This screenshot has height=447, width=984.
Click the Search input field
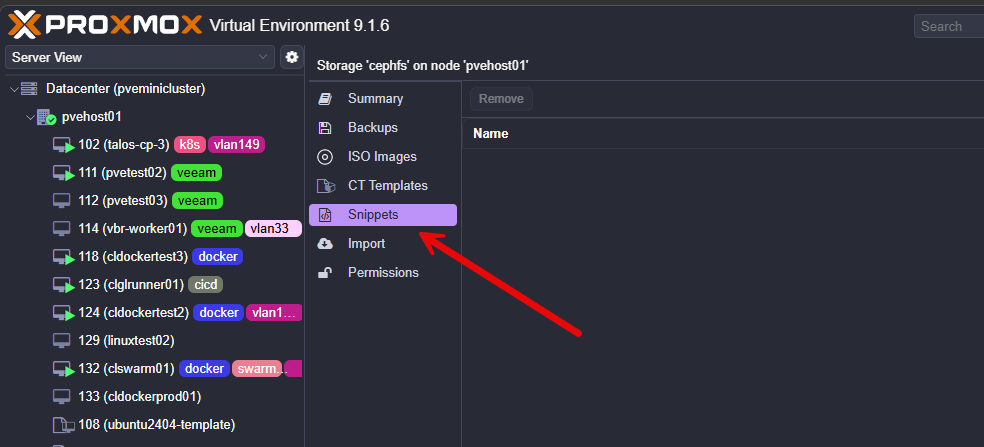950,26
